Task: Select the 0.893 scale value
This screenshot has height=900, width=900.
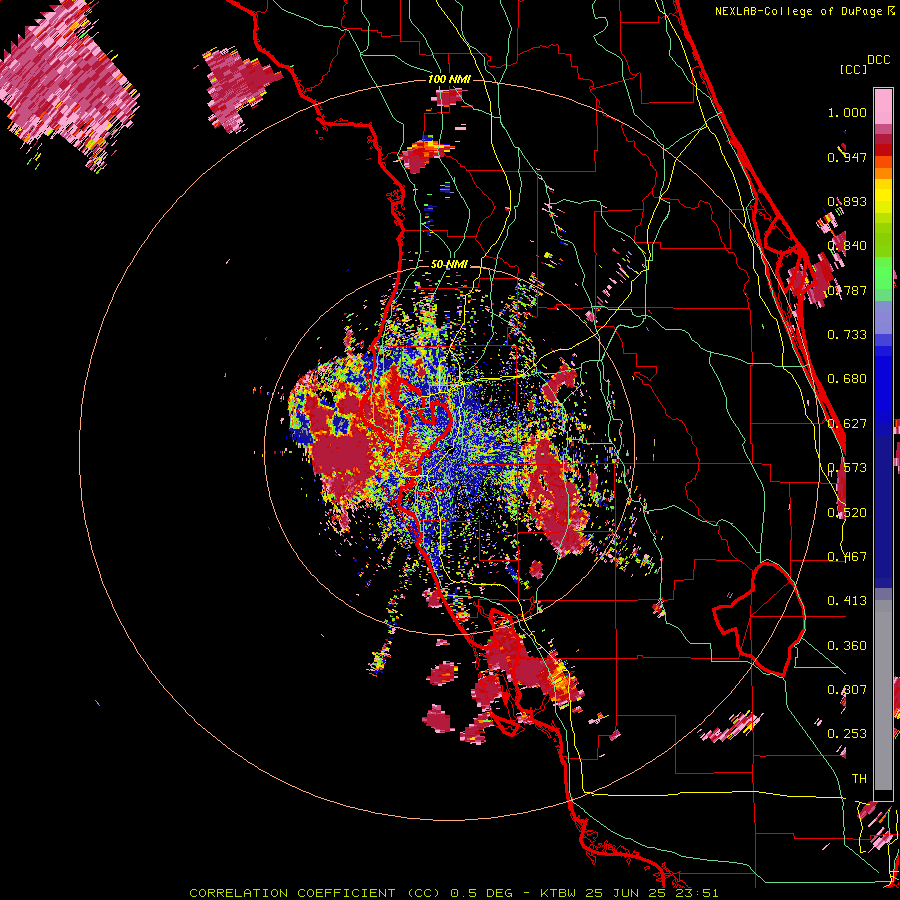Action: pyautogui.click(x=847, y=201)
